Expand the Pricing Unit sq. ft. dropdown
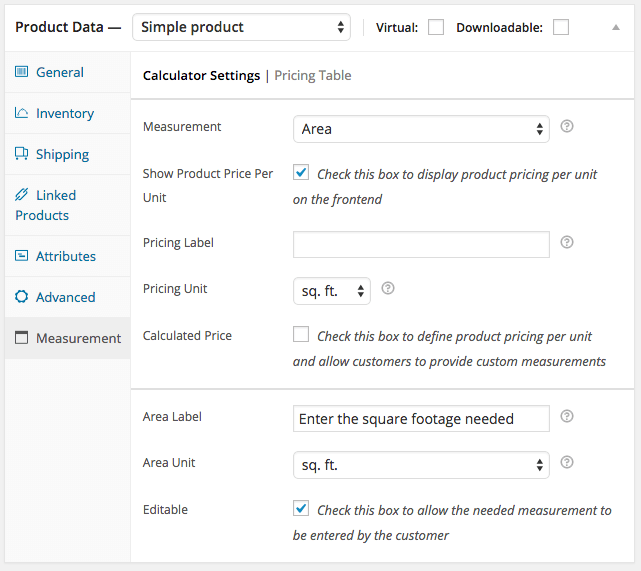 point(332,290)
